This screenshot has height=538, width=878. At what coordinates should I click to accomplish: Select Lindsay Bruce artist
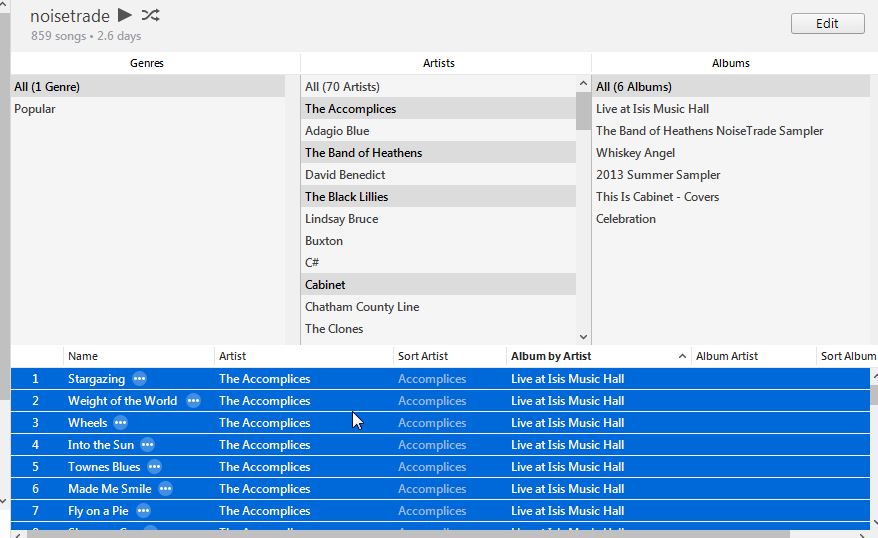point(438,218)
